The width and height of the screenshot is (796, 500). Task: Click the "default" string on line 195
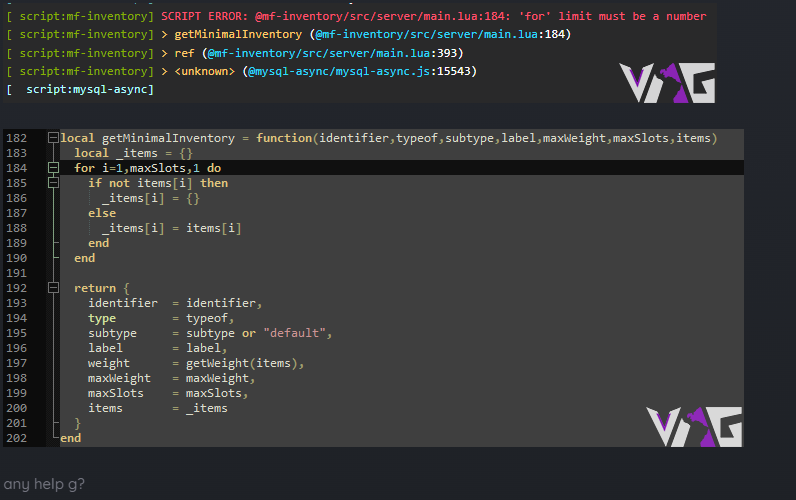click(294, 333)
